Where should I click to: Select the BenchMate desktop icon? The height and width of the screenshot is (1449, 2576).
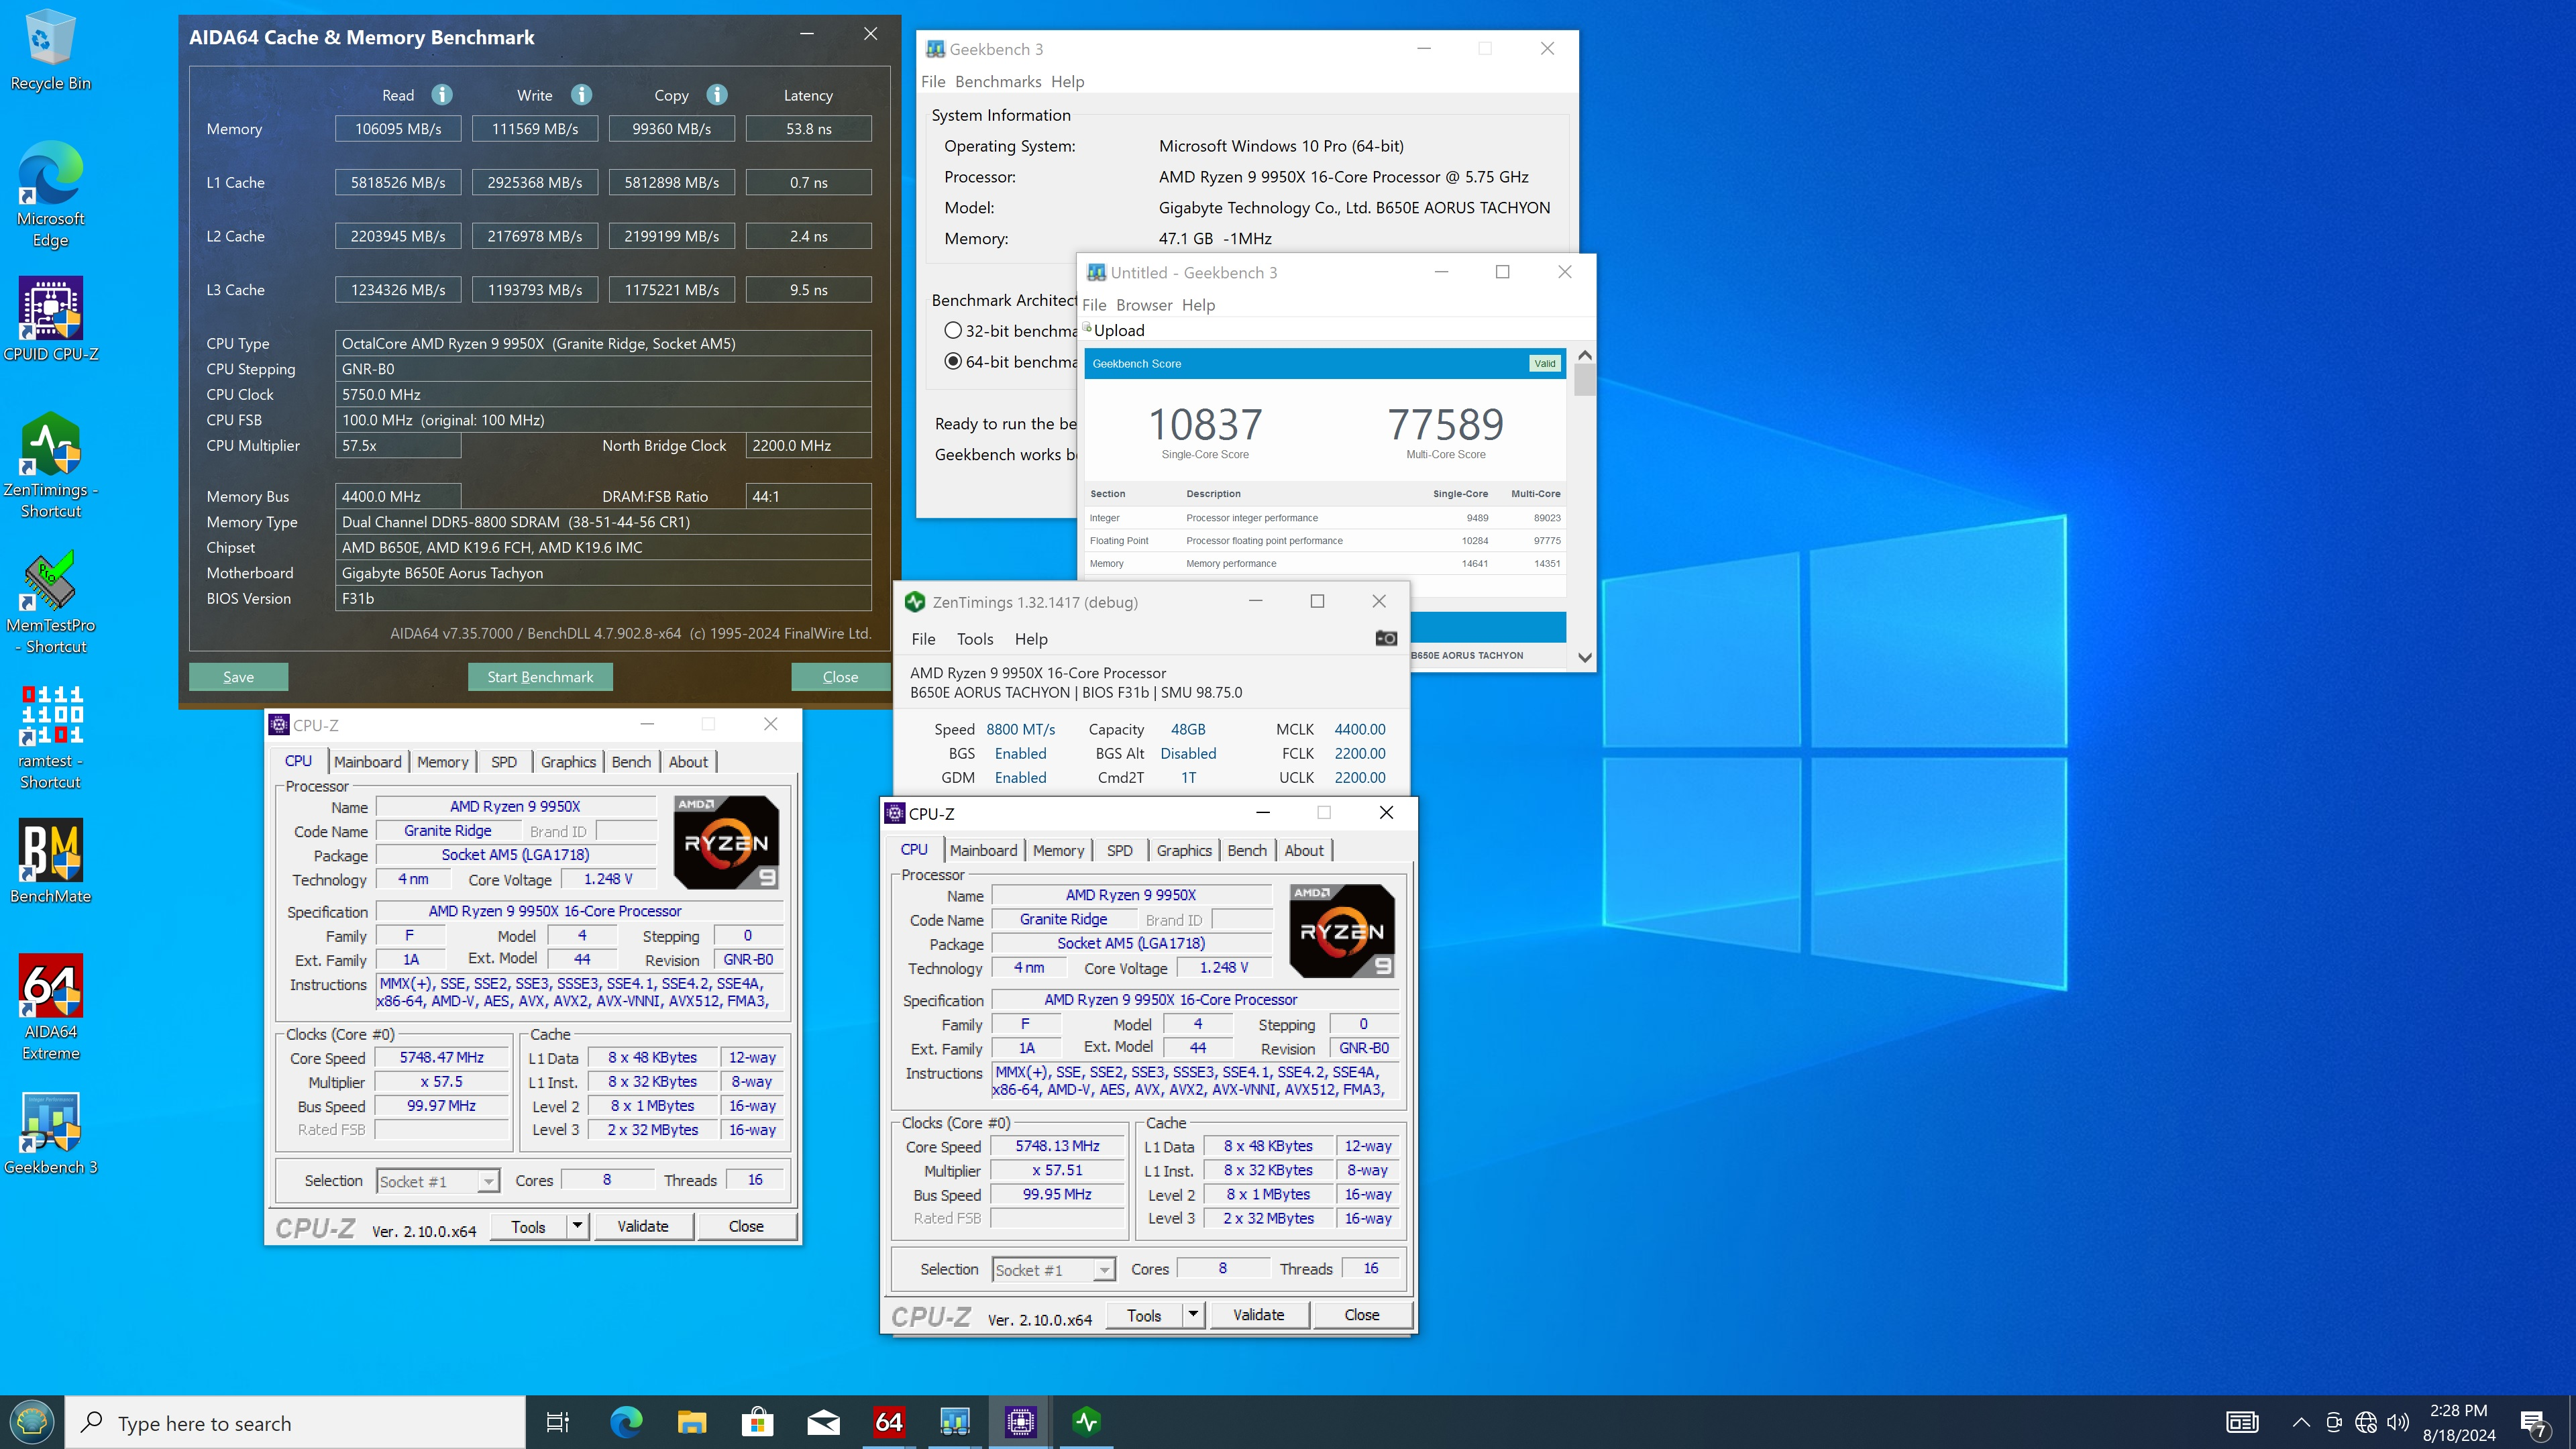coord(50,862)
